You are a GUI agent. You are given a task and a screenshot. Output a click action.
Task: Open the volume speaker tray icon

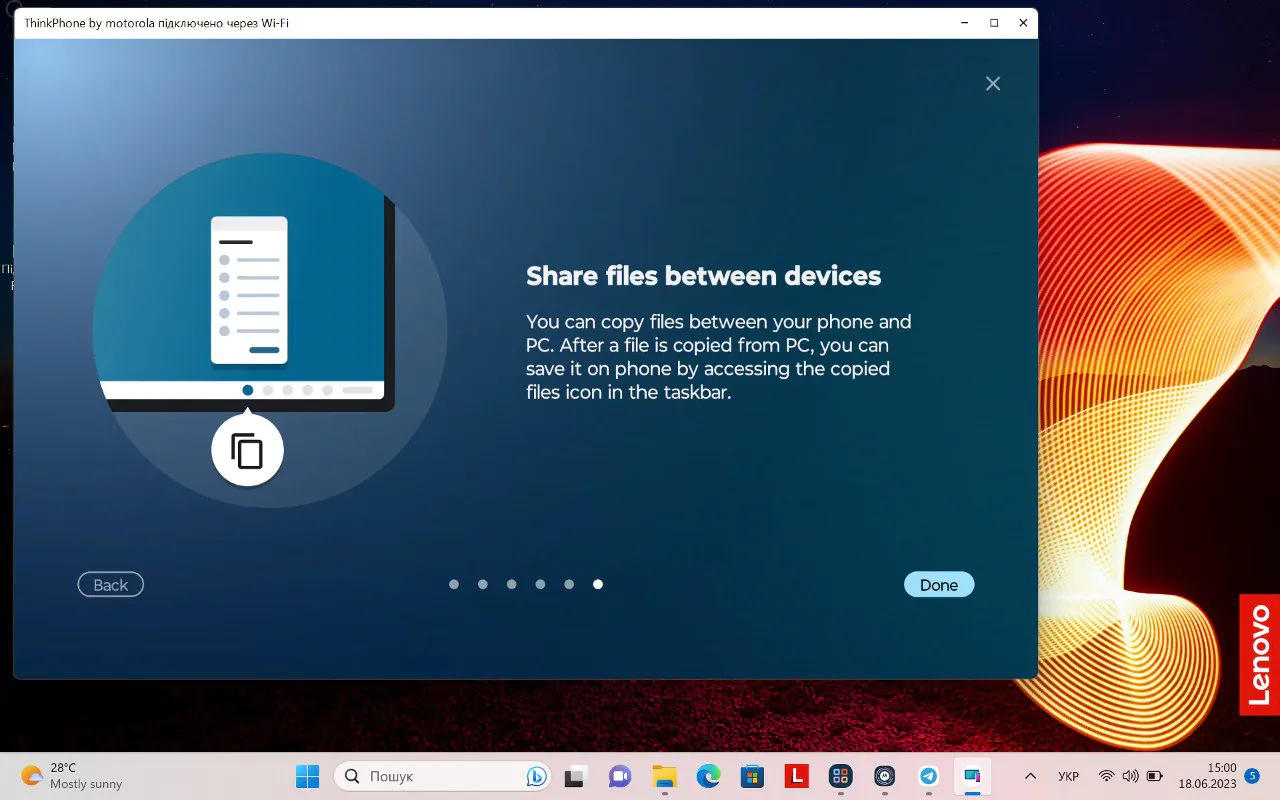pyautogui.click(x=1131, y=776)
